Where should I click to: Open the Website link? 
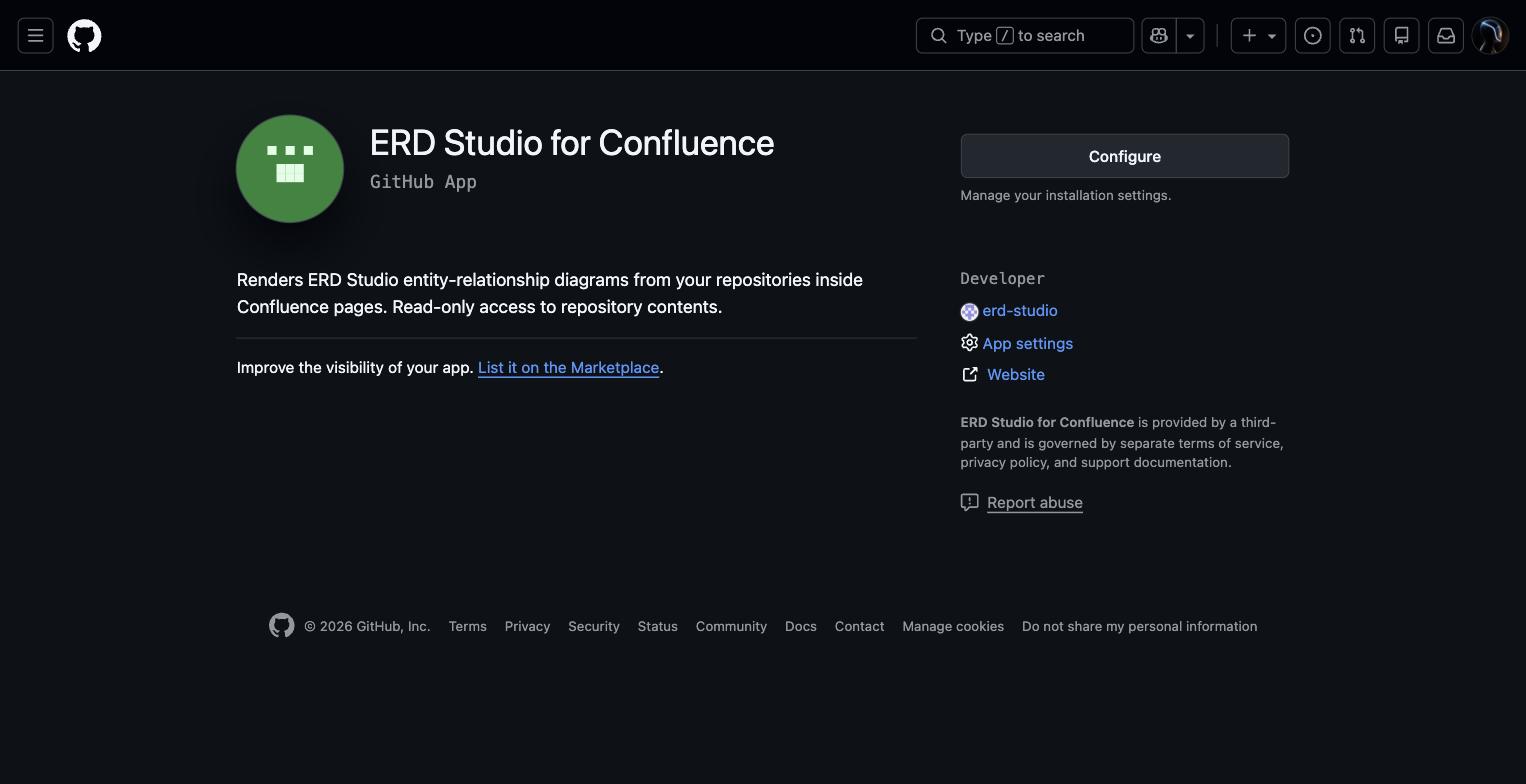[x=1016, y=374]
